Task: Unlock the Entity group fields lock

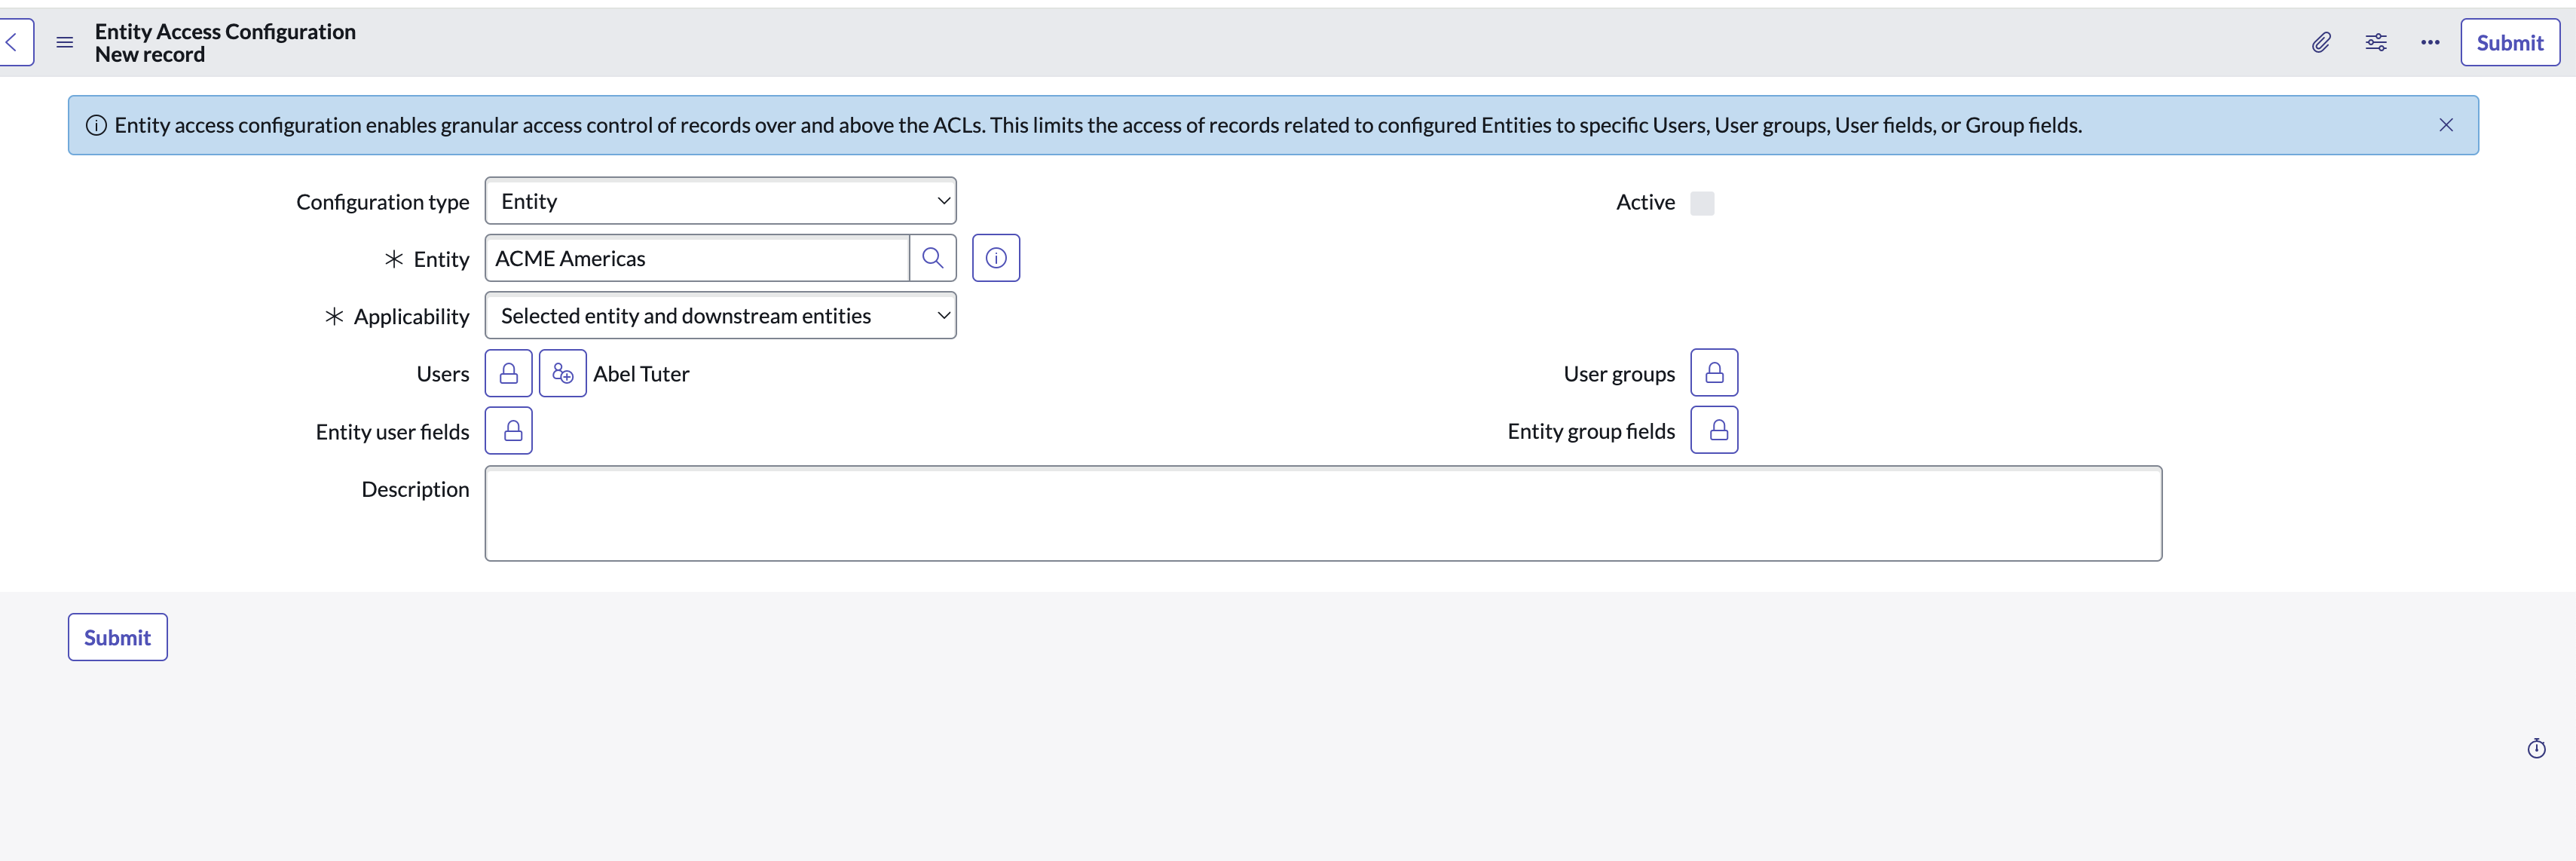Action: point(1713,430)
